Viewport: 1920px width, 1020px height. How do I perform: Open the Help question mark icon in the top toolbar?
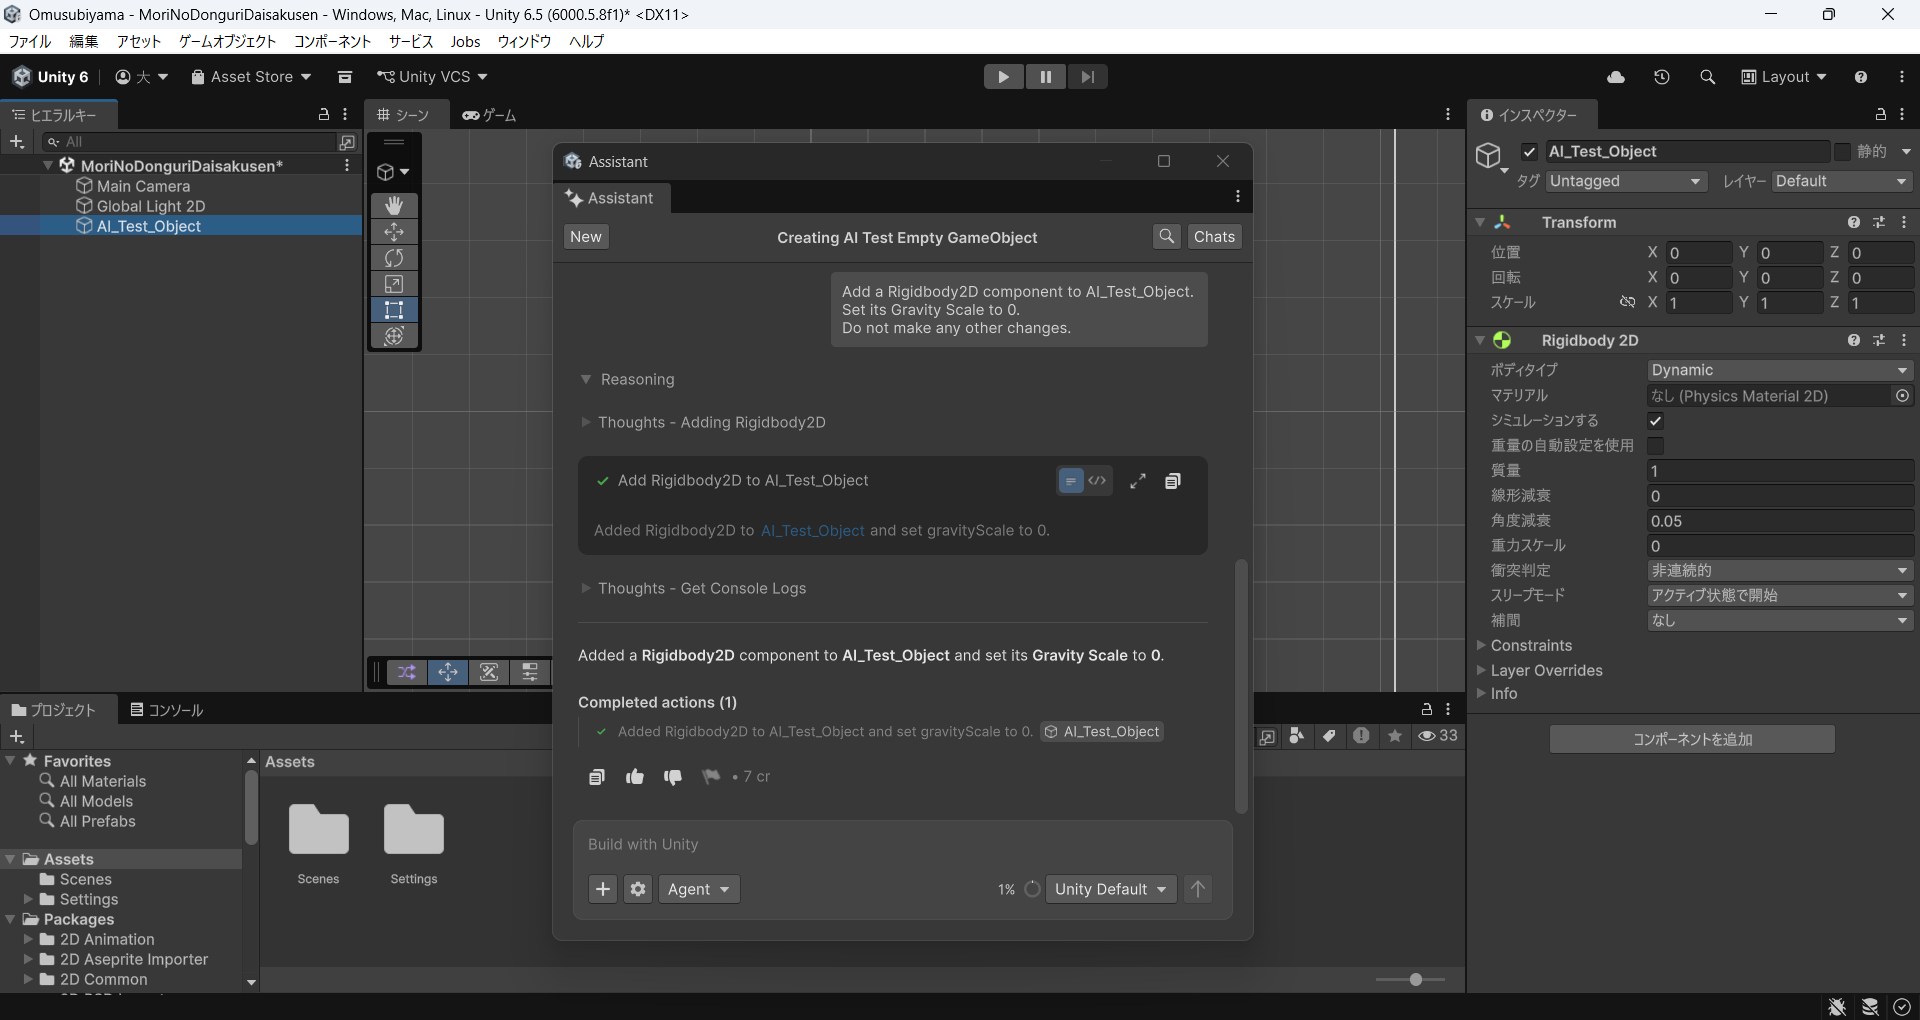click(1861, 77)
